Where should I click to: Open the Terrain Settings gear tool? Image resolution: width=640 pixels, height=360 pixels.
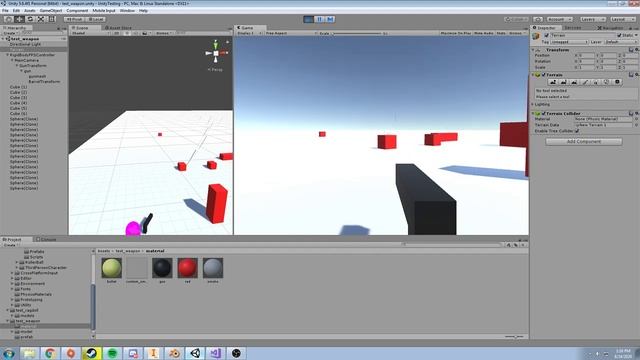coord(617,82)
